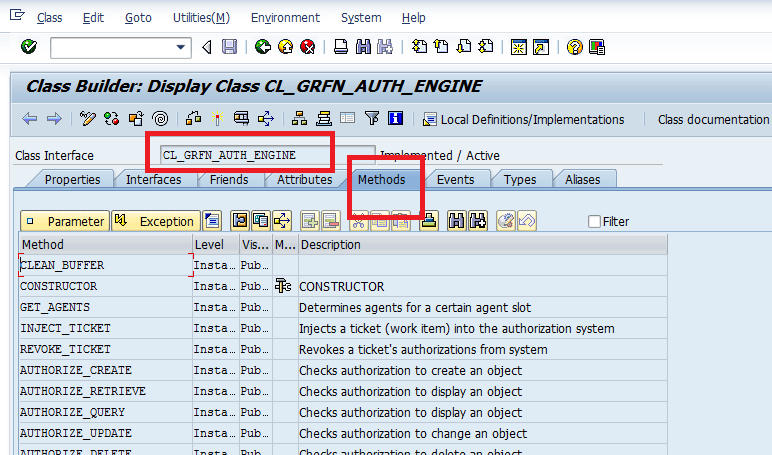Open the command field dropdown arrow
The width and height of the screenshot is (772, 455).
click(181, 48)
